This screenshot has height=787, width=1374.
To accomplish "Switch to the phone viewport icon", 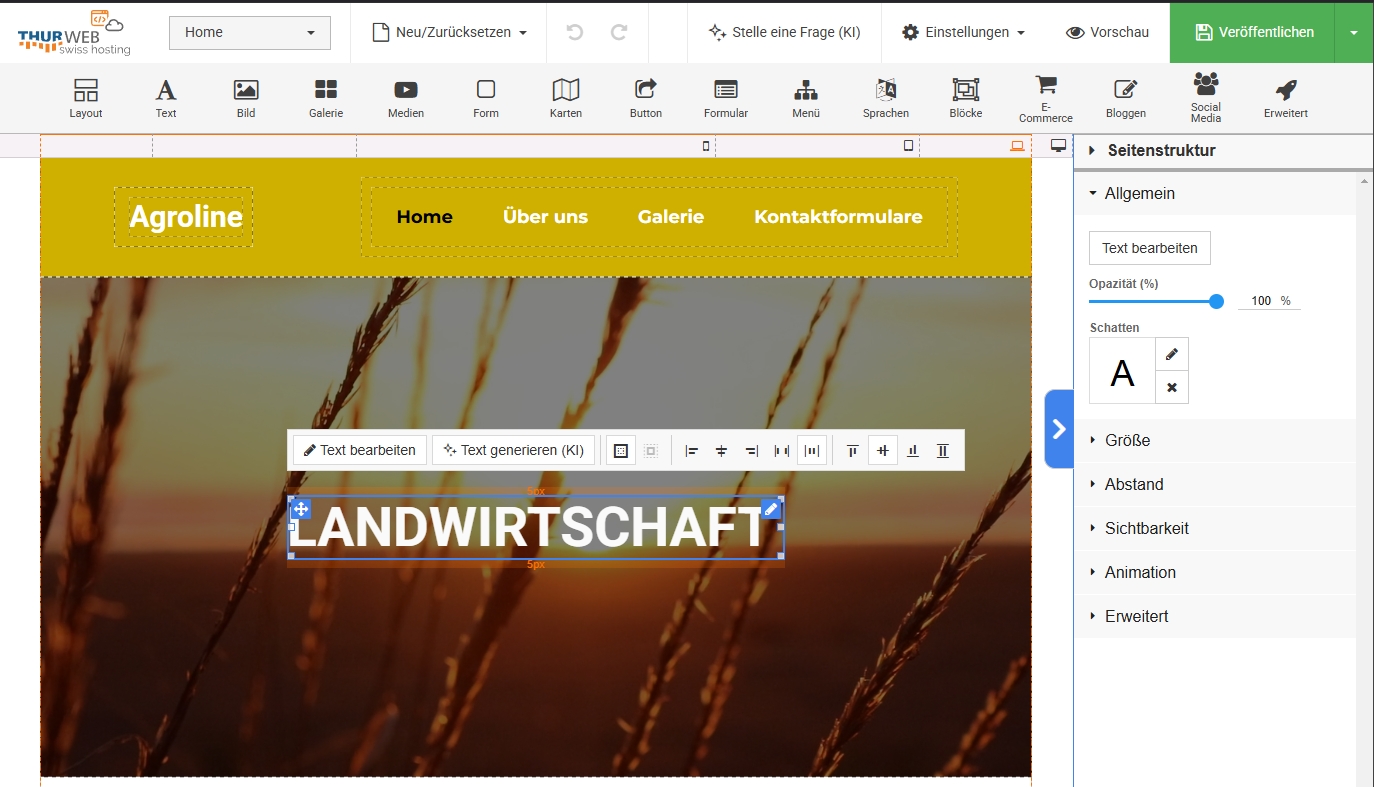I will click(706, 146).
